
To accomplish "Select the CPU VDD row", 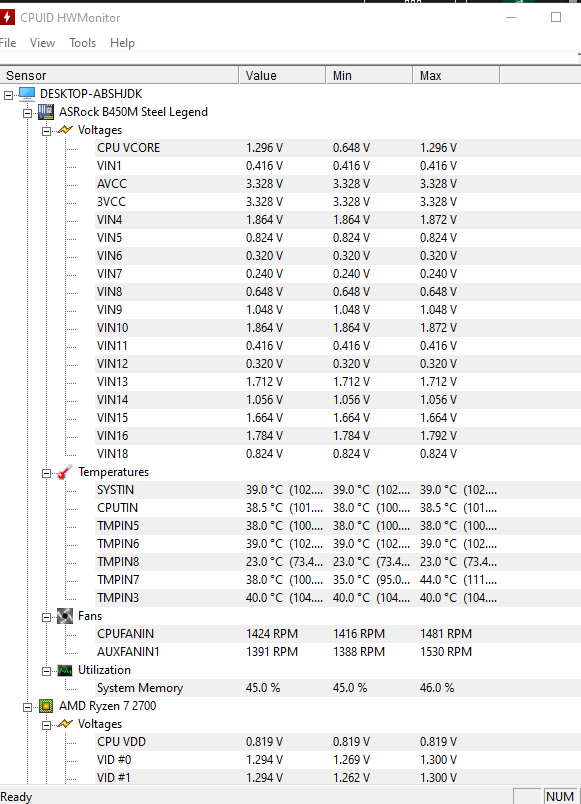I will click(338, 742).
